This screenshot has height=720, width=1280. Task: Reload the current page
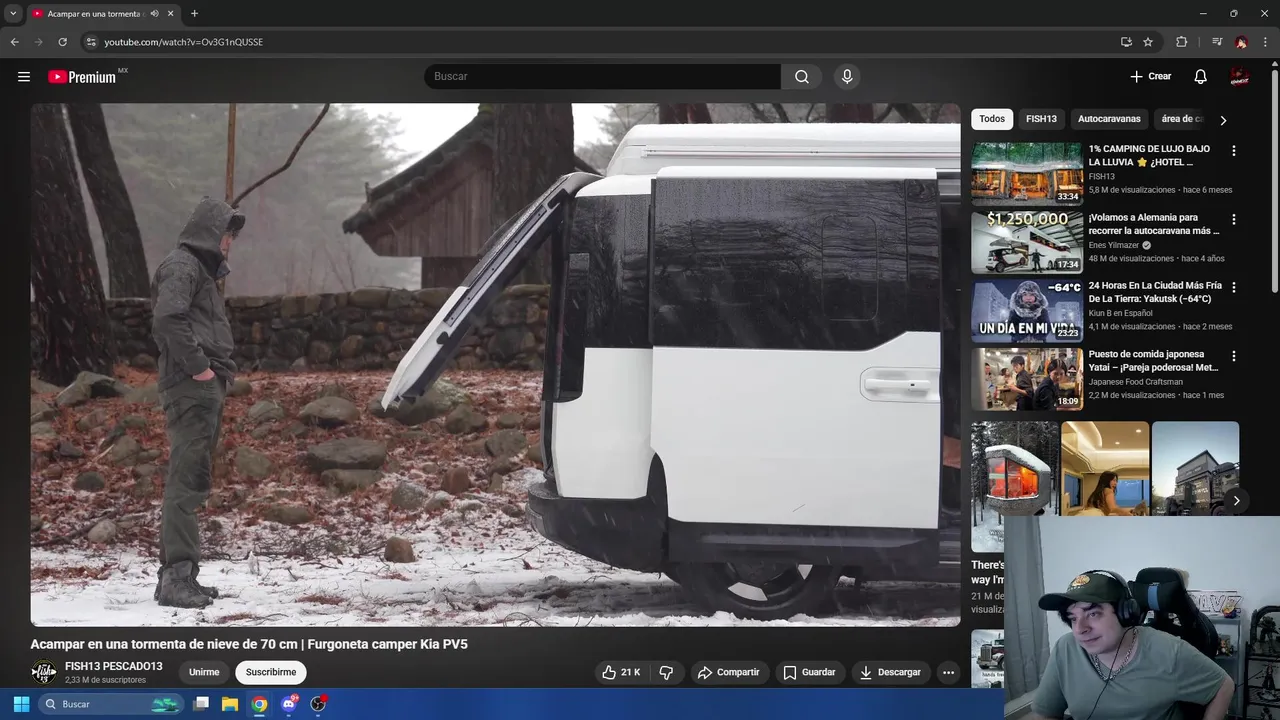[62, 42]
